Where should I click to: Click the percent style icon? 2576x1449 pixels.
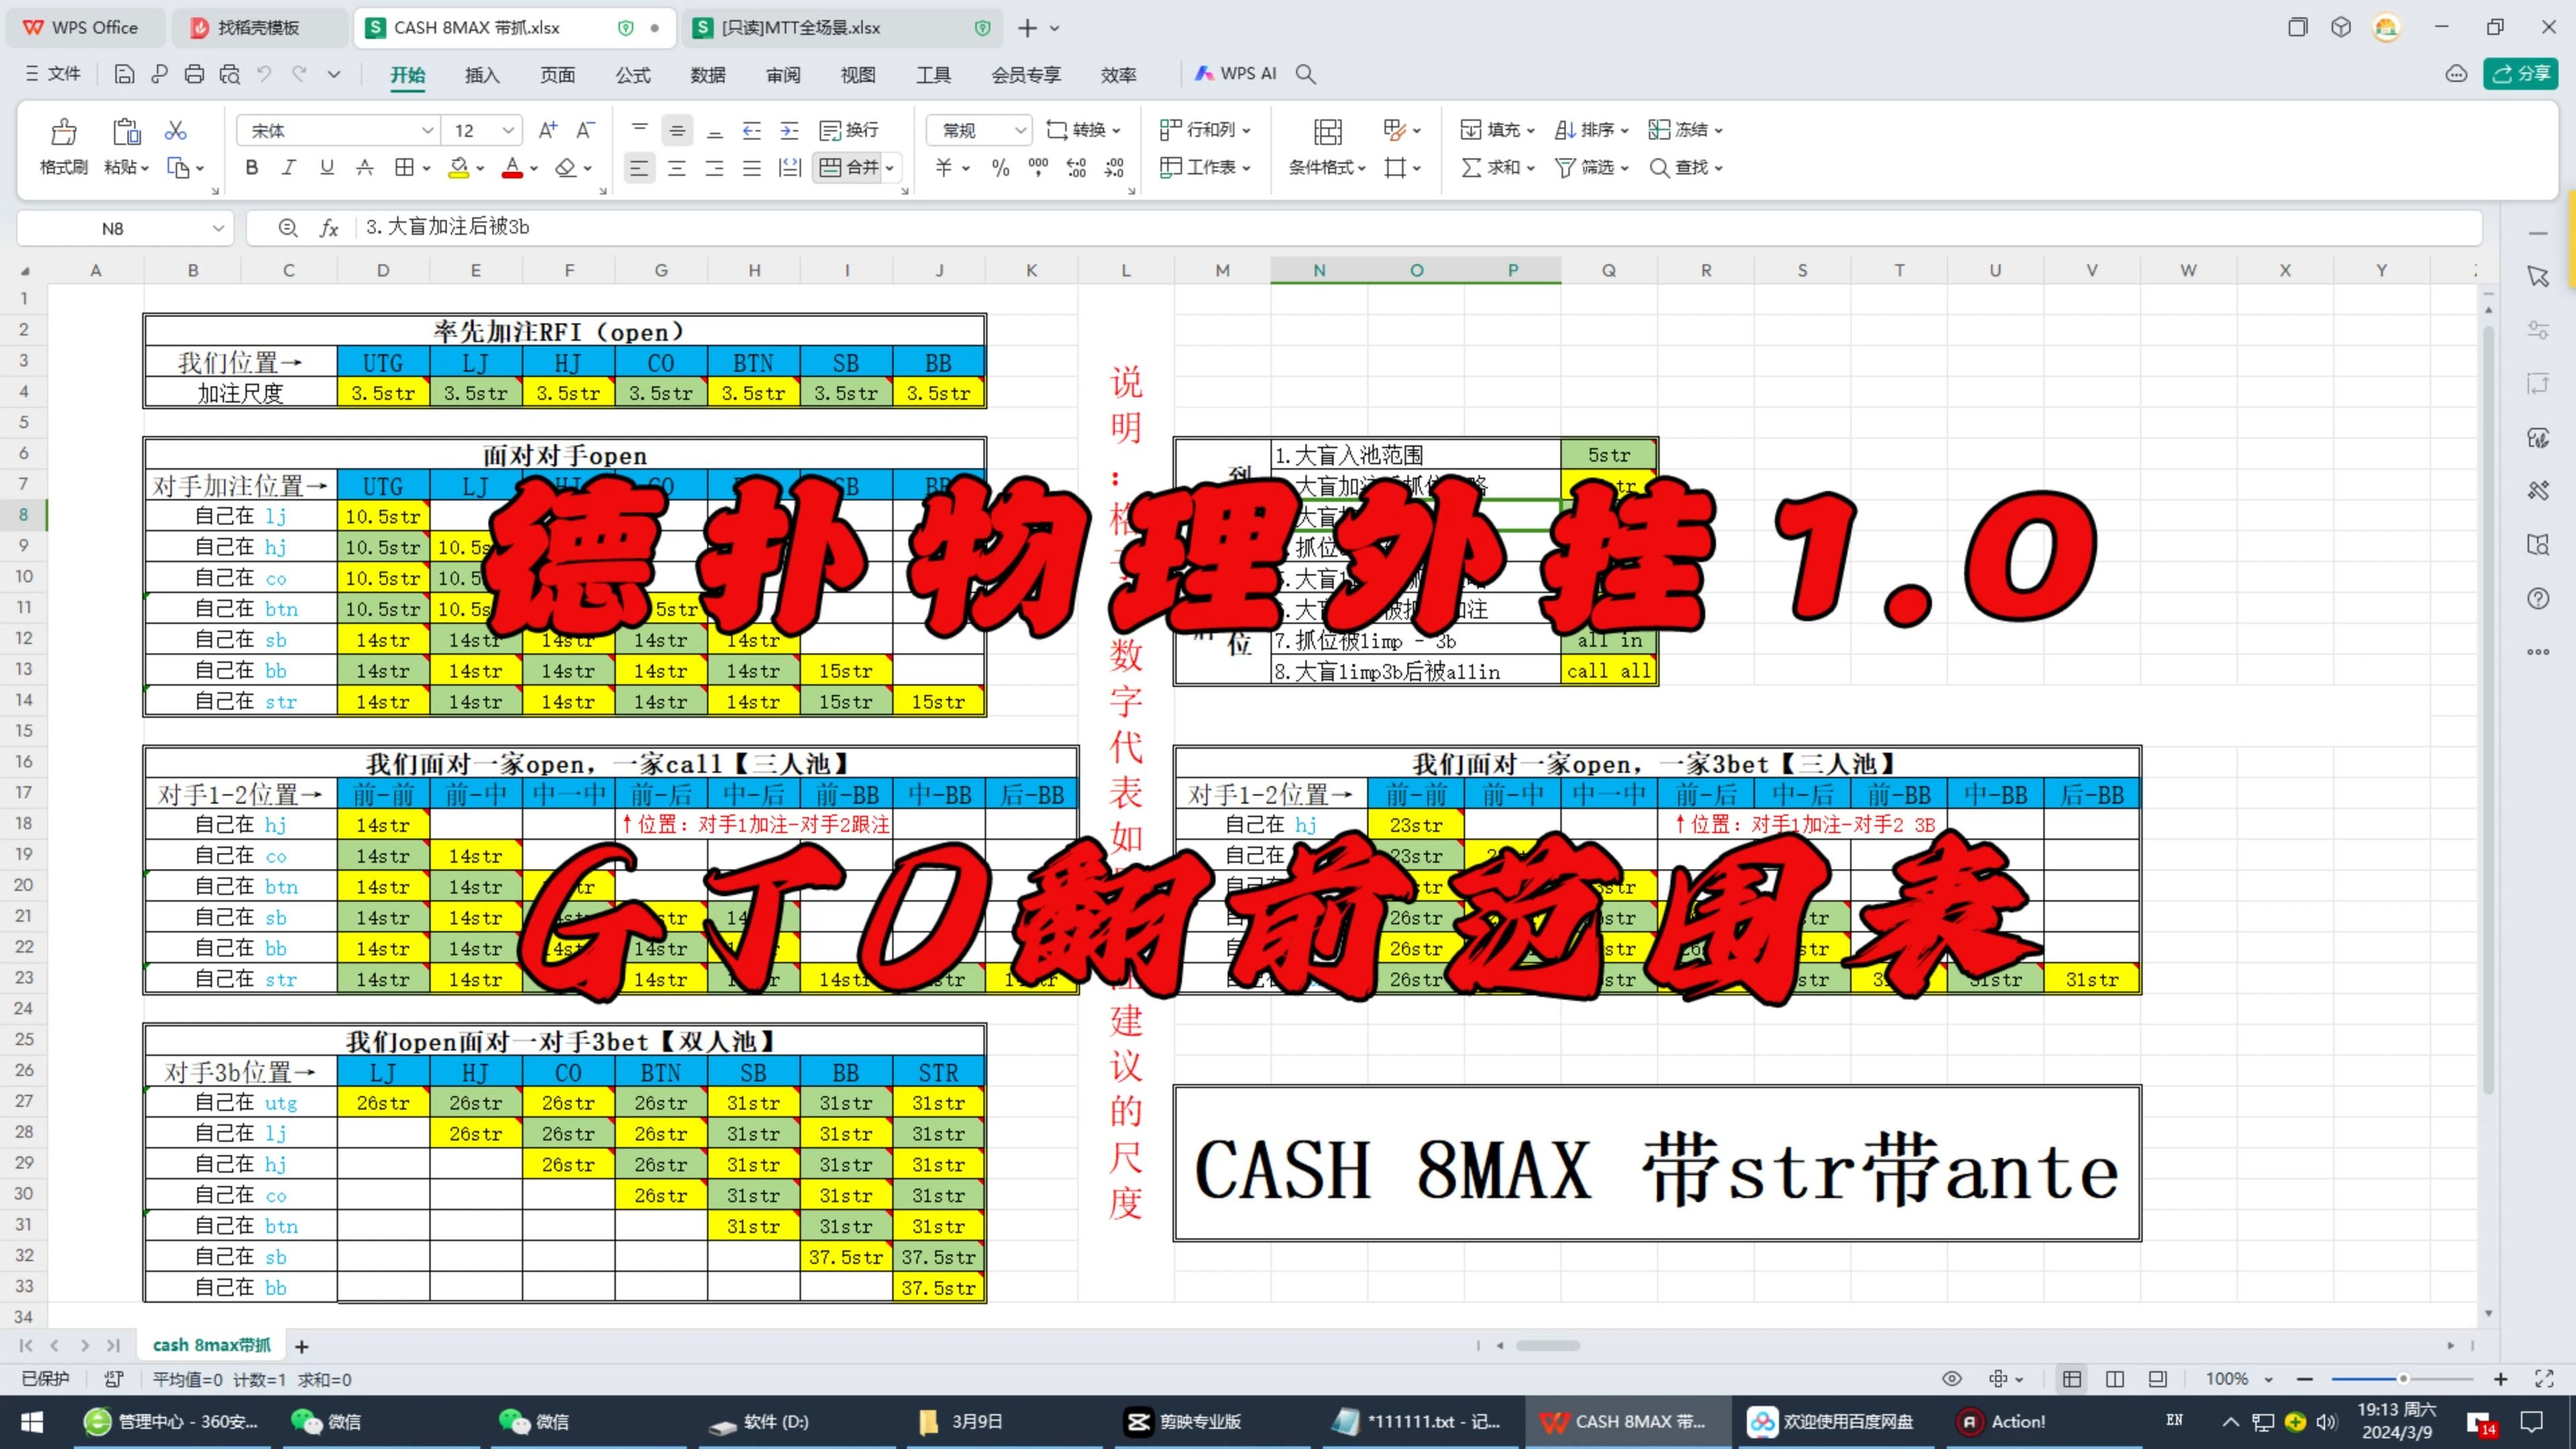[x=1000, y=168]
